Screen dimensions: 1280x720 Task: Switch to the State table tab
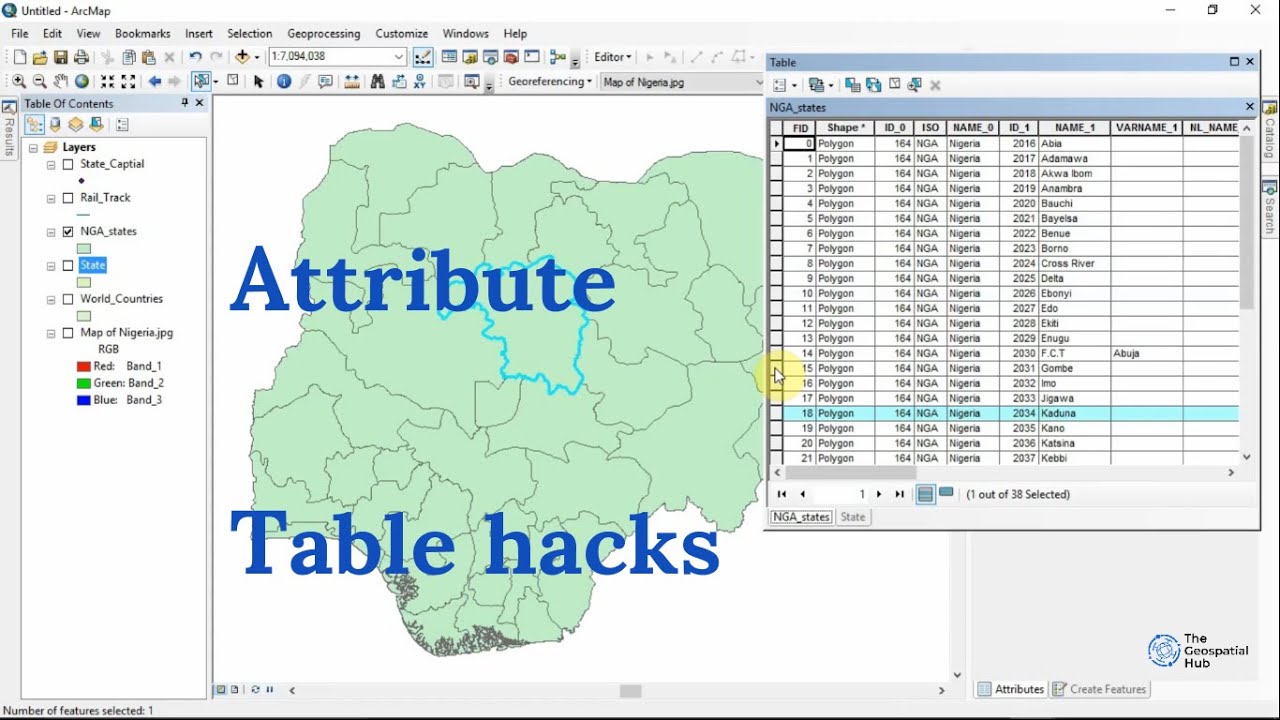click(853, 517)
